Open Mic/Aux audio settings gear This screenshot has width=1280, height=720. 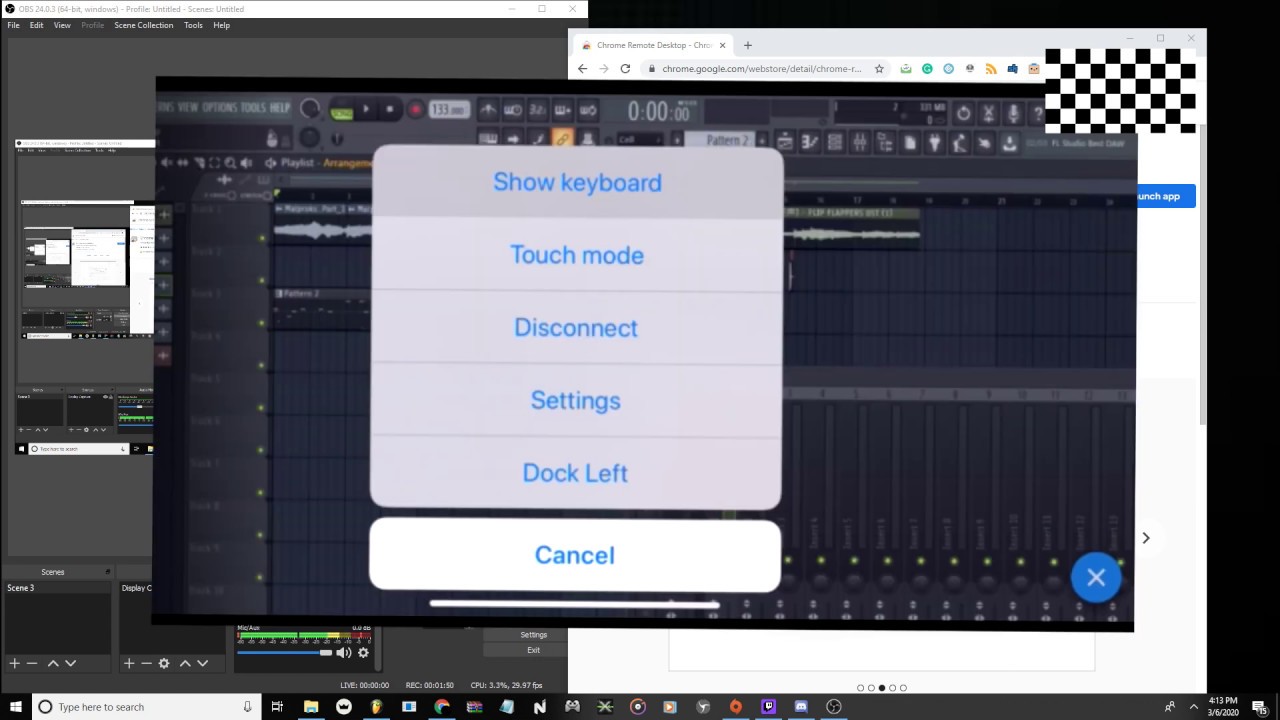tap(363, 652)
